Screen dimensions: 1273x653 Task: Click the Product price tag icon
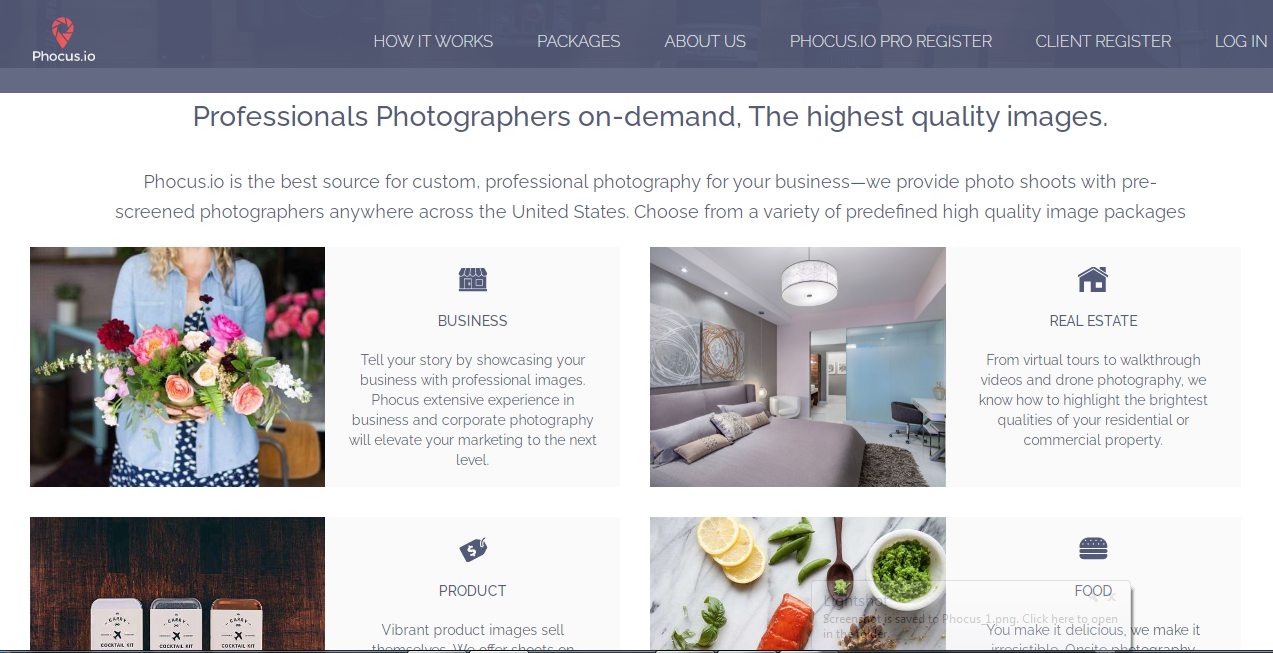(473, 549)
